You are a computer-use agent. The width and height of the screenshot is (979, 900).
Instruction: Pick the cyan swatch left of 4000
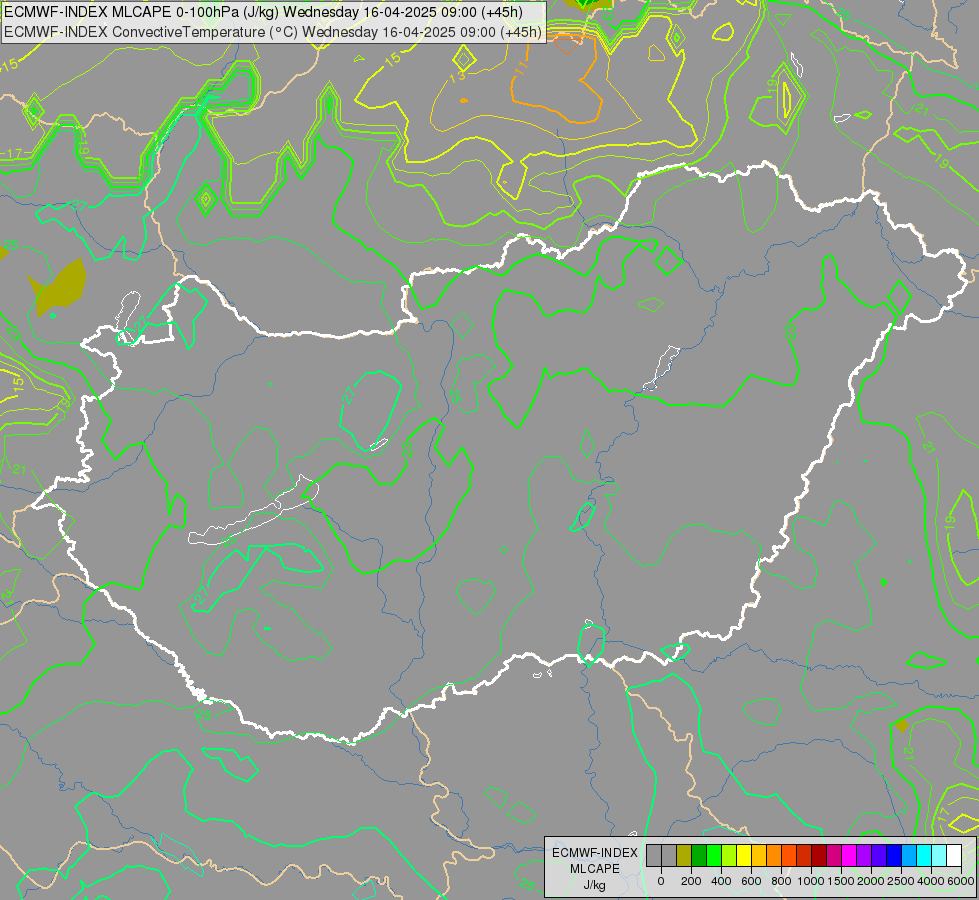924,856
